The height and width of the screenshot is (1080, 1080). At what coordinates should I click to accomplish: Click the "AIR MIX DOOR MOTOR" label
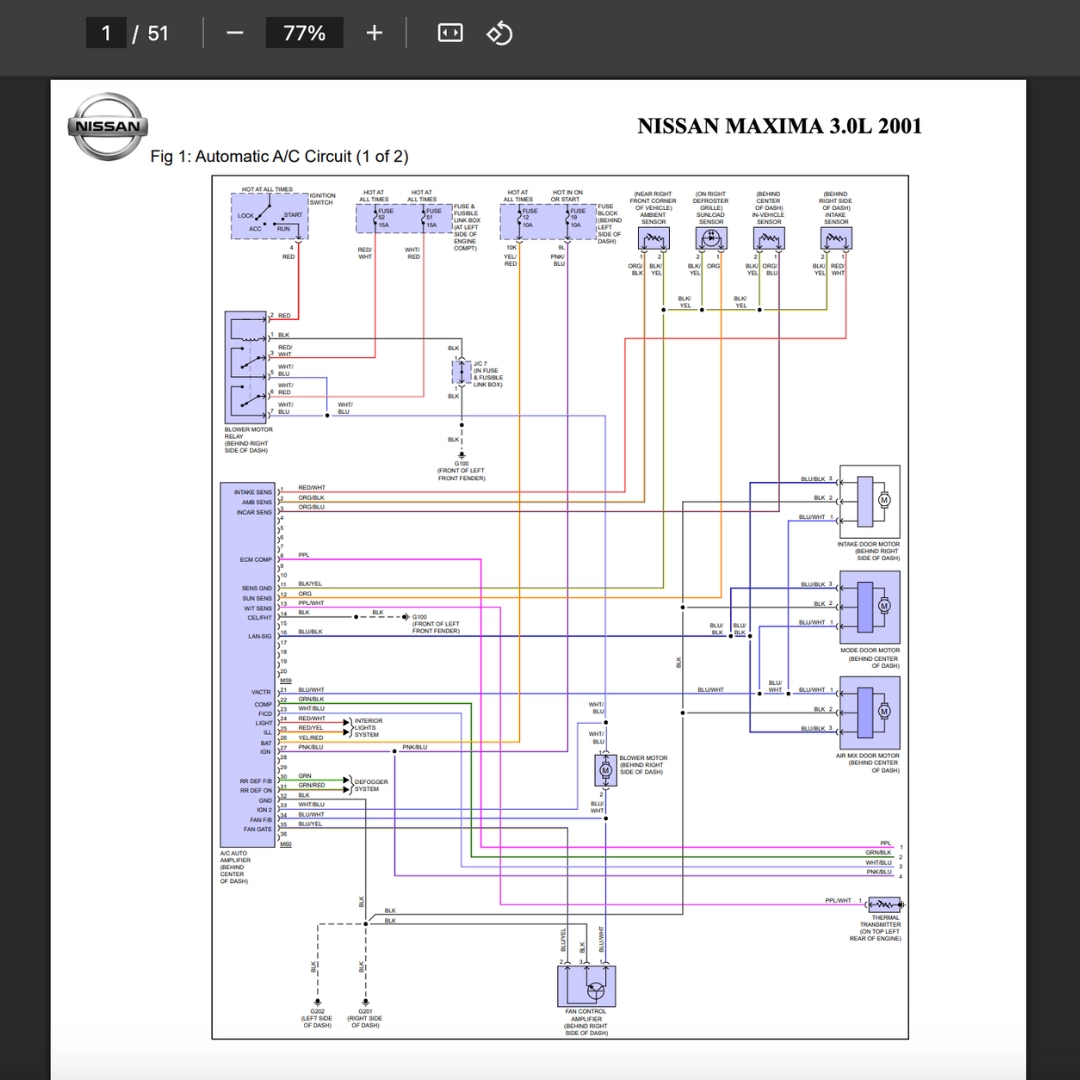tap(867, 756)
